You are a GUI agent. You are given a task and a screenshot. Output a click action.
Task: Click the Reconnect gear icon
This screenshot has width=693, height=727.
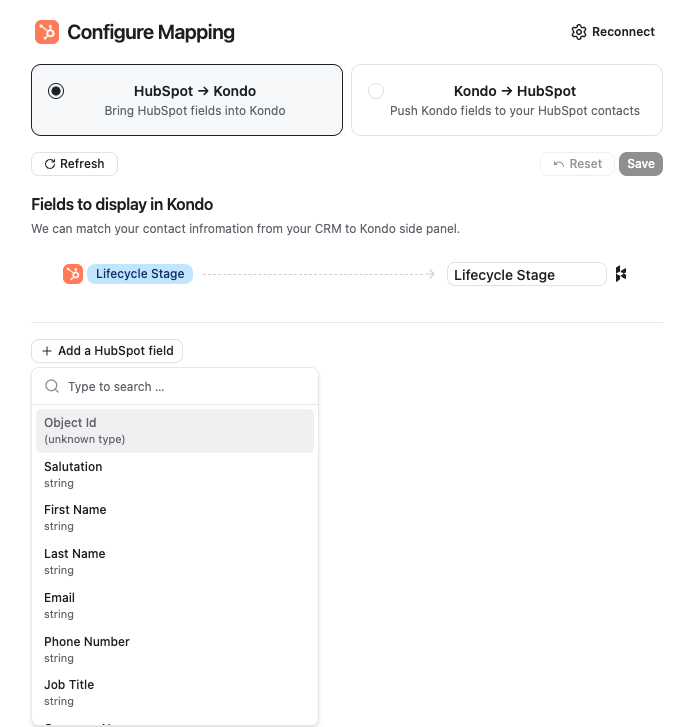[579, 32]
